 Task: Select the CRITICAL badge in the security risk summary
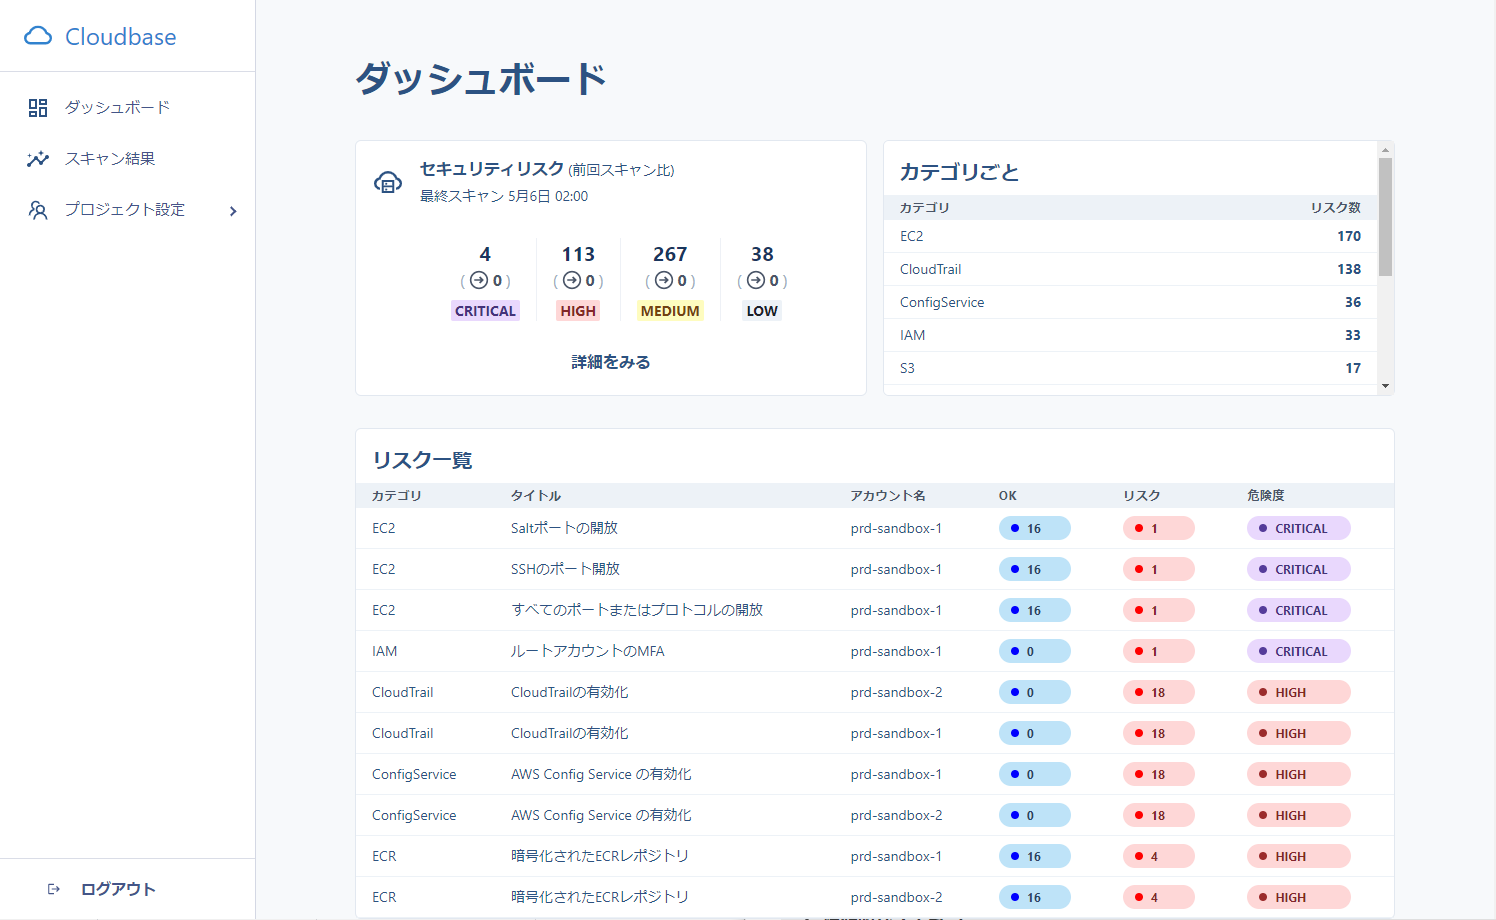click(485, 311)
